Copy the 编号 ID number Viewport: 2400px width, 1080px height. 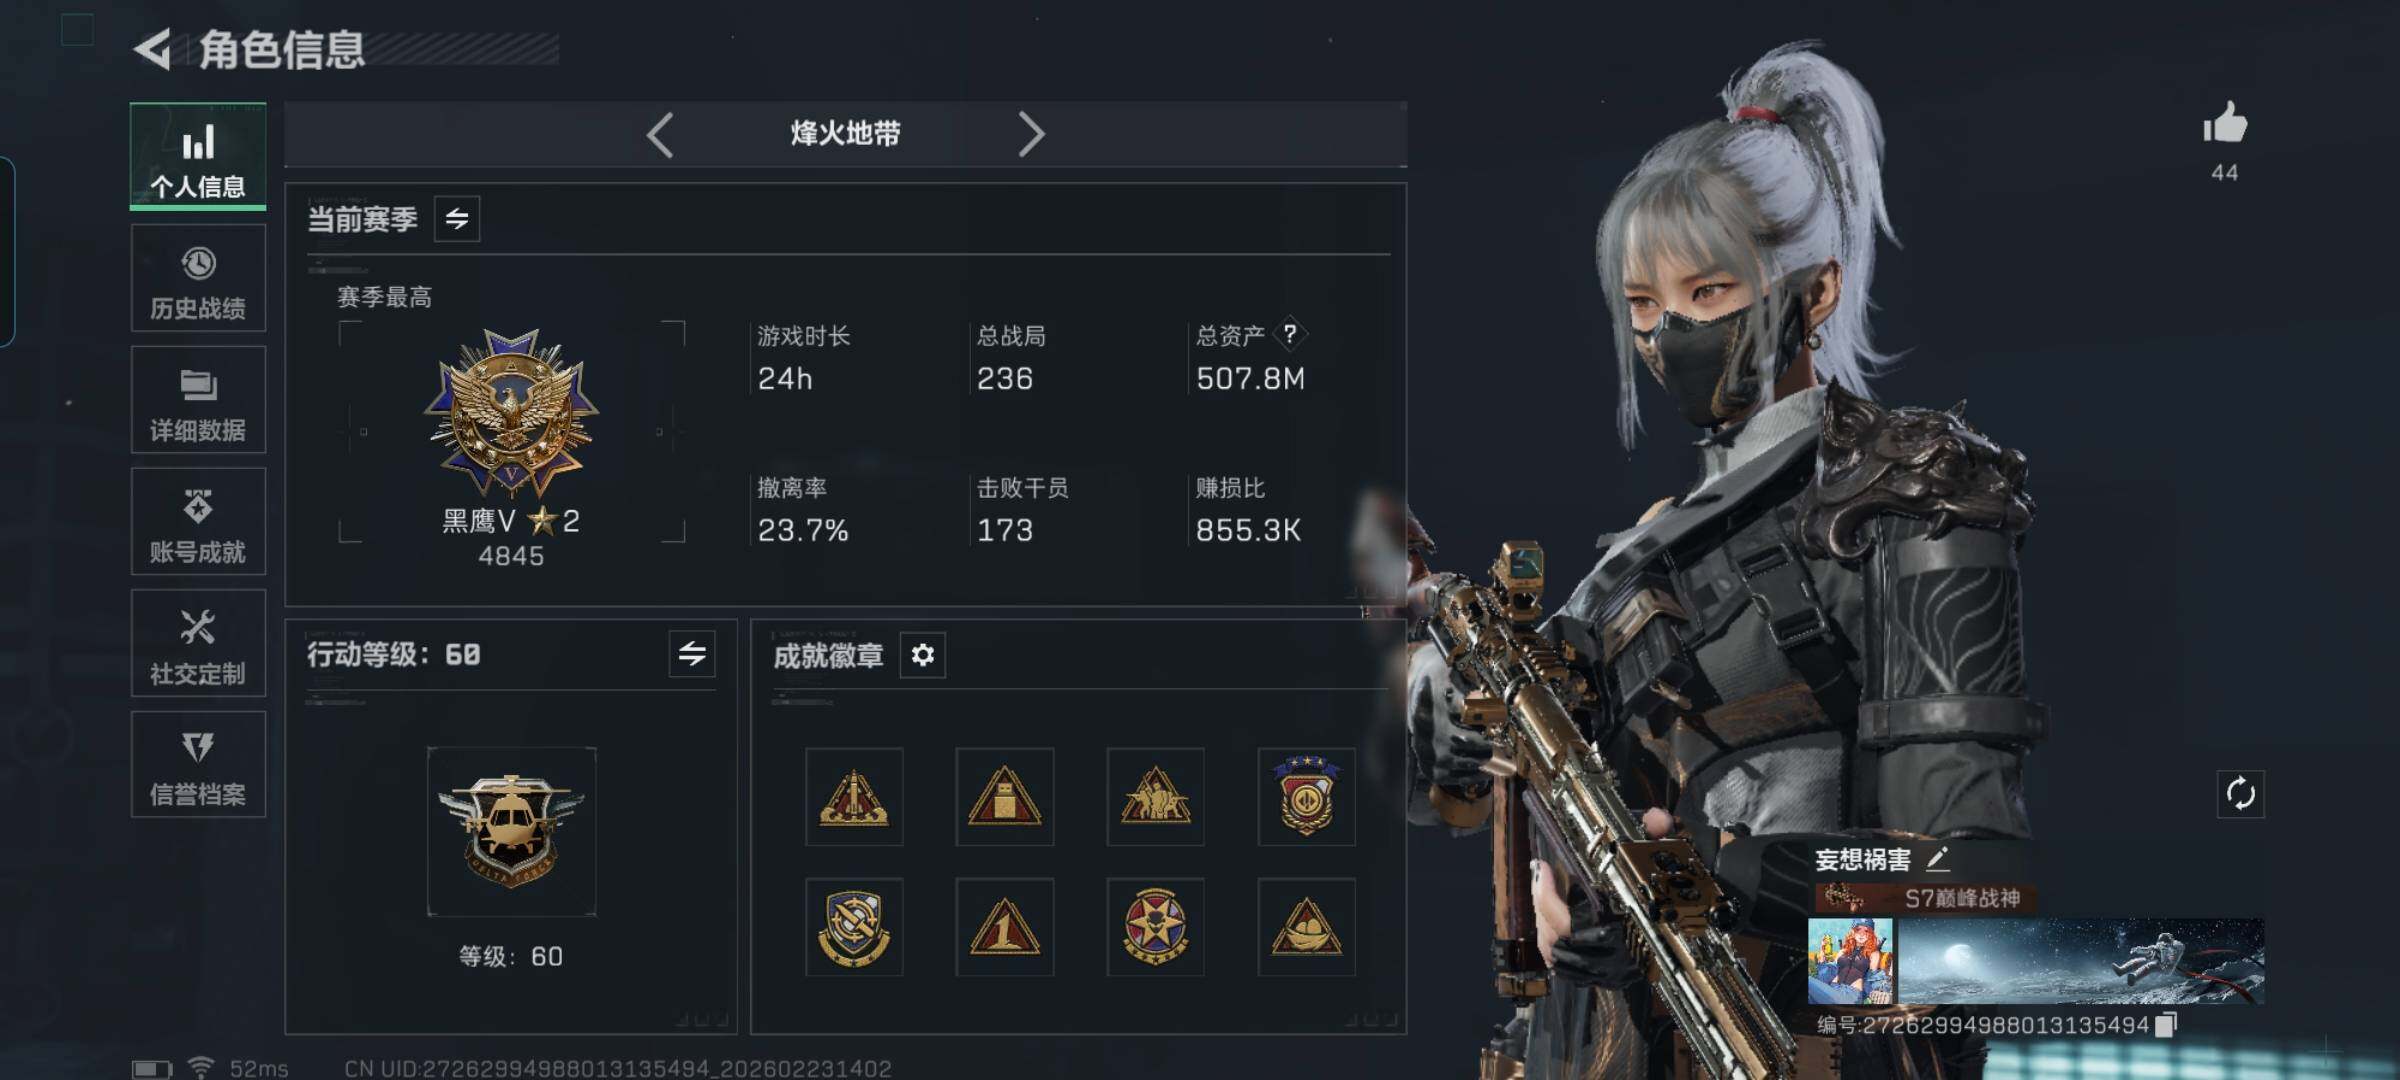(2166, 1024)
